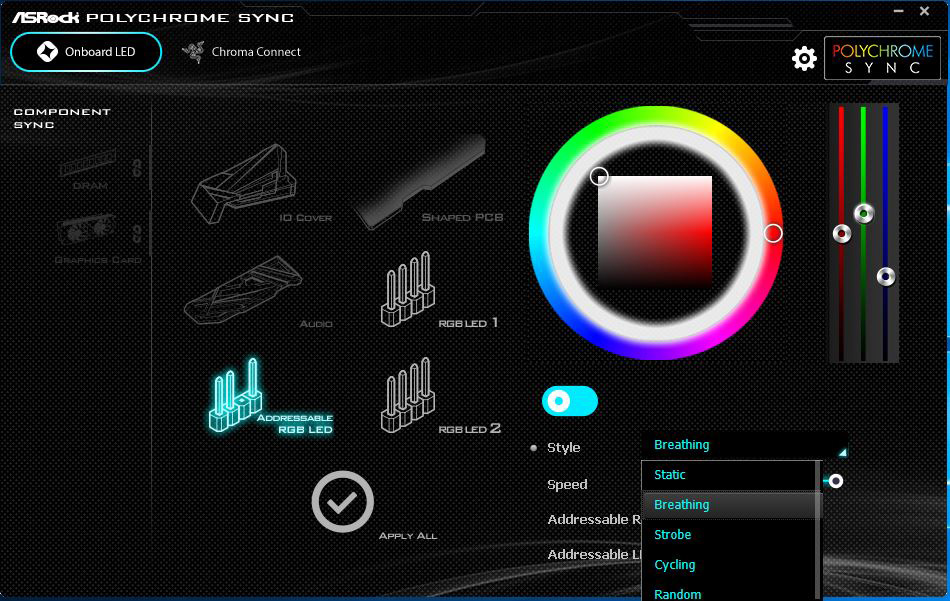This screenshot has height=601, width=950.
Task: Click the Razer Chroma logo icon
Action: (193, 52)
